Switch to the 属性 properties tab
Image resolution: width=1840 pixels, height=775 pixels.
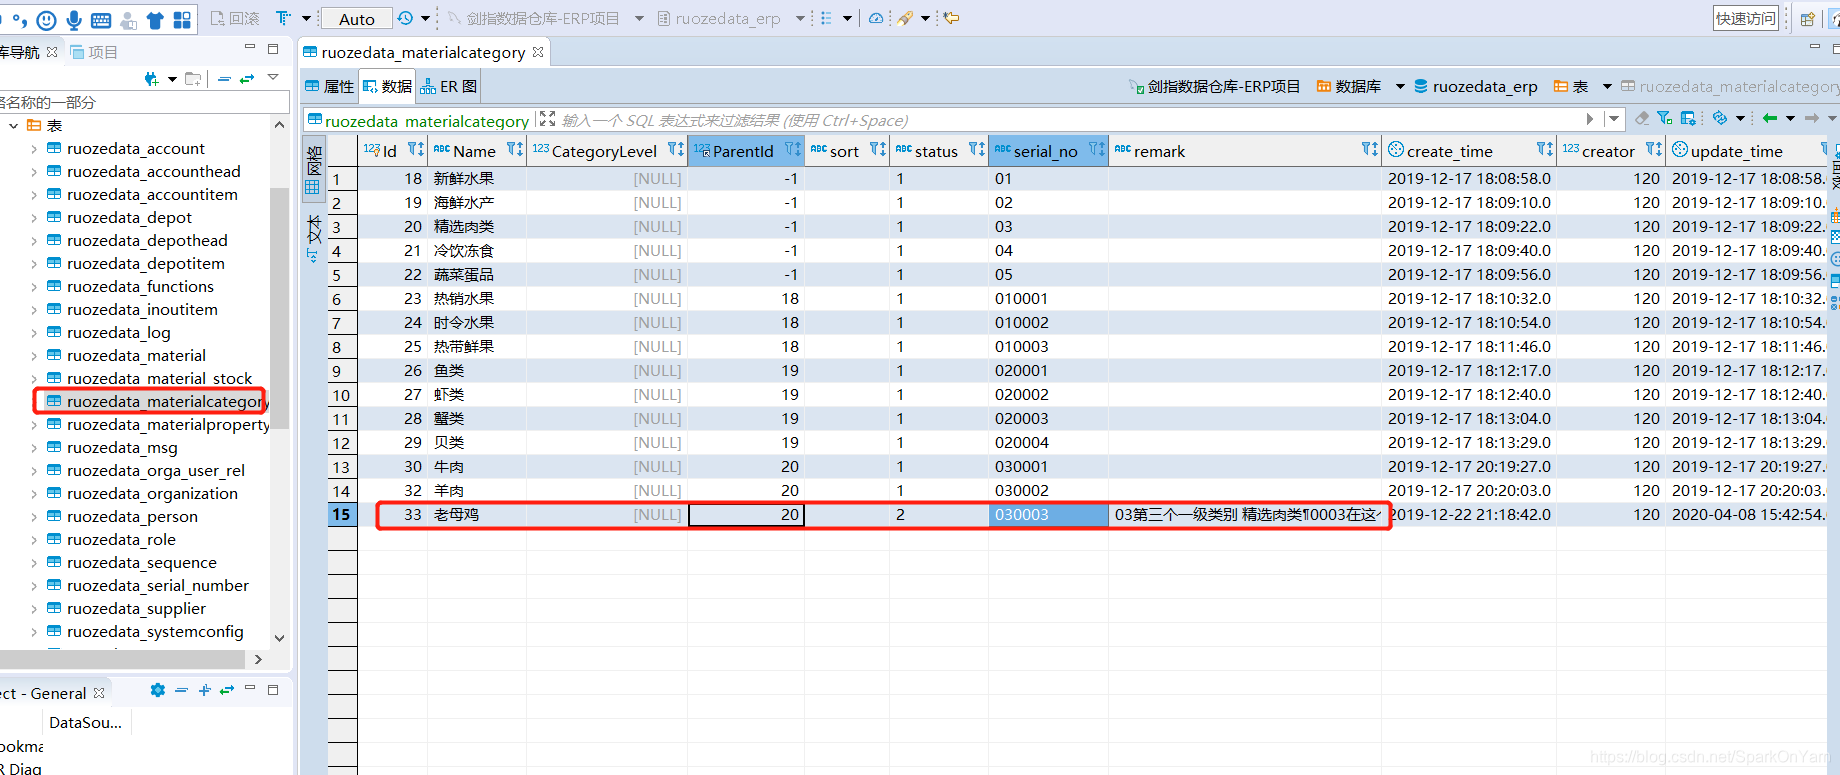330,87
